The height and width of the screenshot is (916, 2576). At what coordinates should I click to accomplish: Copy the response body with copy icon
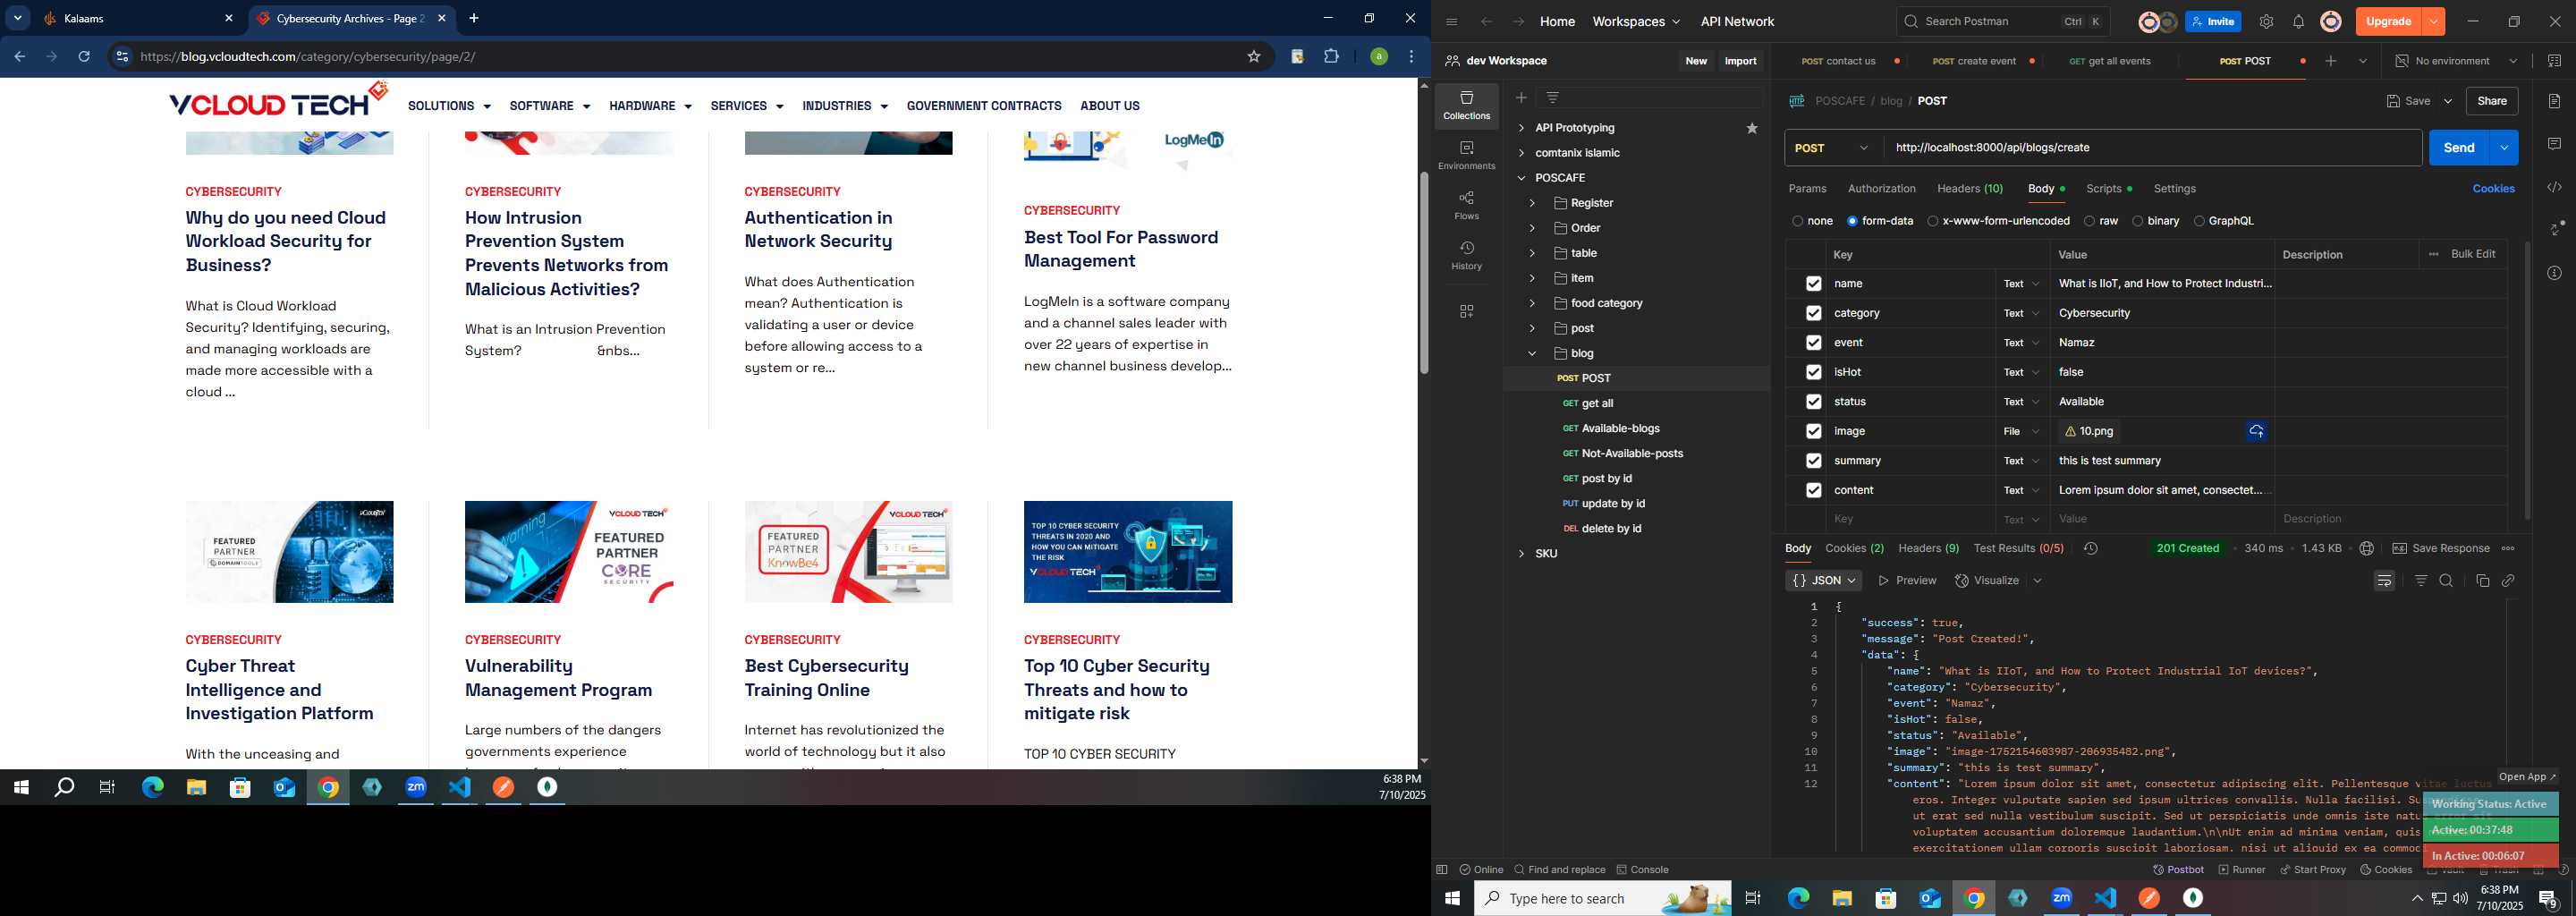2482,580
